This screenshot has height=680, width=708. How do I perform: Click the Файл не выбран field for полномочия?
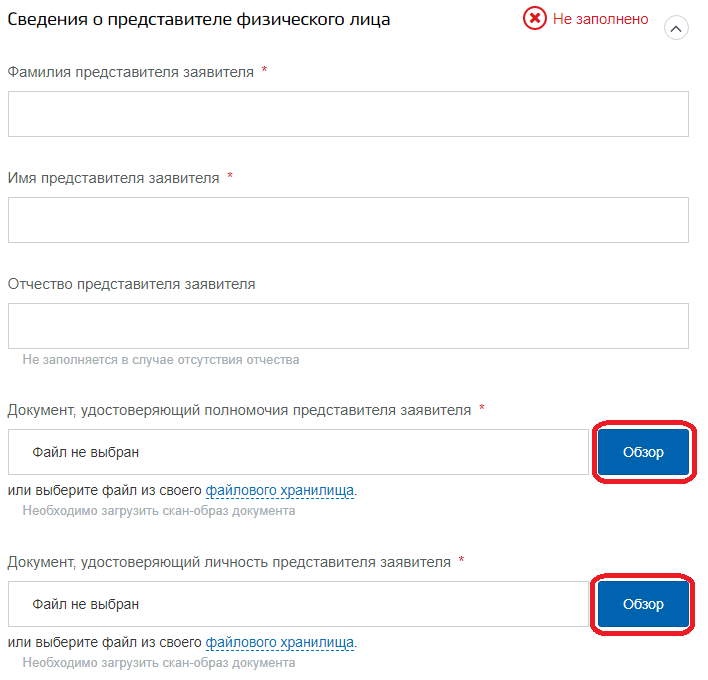[298, 452]
